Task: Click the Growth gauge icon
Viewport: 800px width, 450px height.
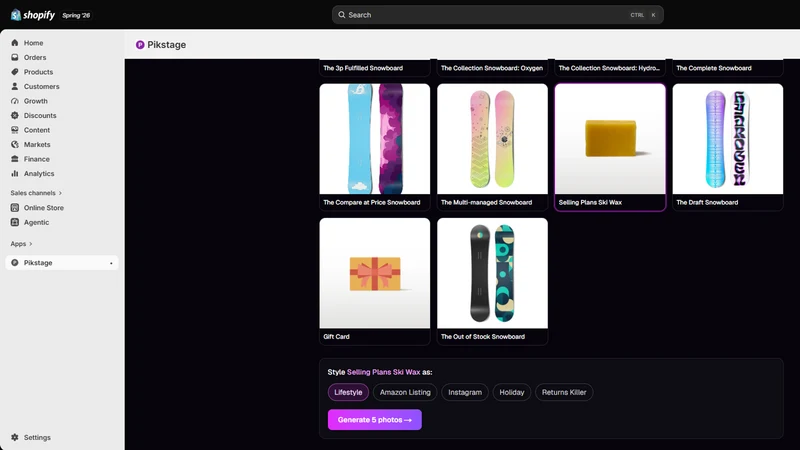Action: click(15, 101)
